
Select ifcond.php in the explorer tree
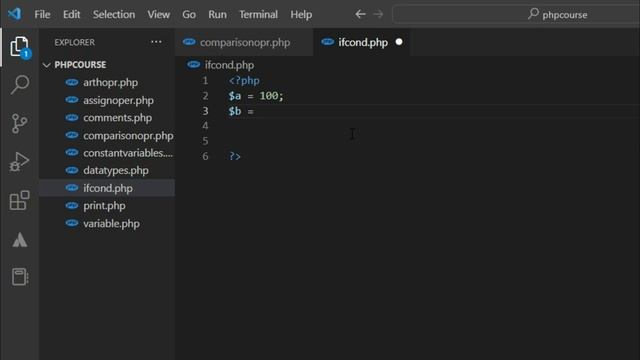coord(107,188)
